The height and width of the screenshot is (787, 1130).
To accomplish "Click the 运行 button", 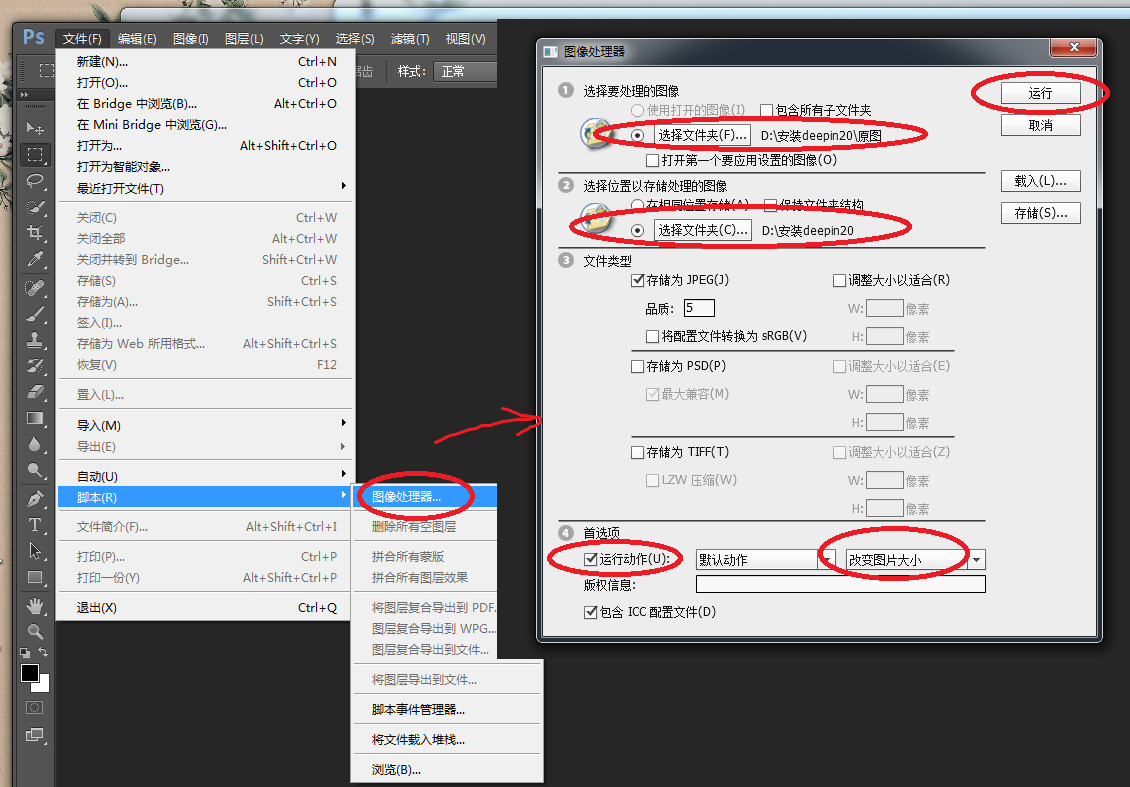I will 1041,93.
